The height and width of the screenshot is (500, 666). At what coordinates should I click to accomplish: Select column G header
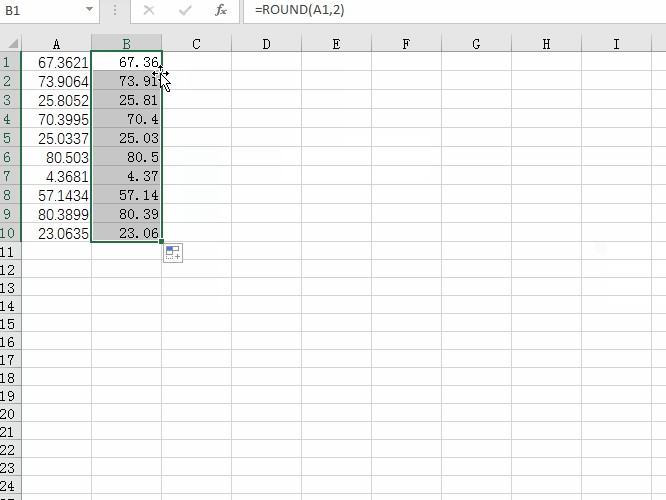tap(477, 44)
